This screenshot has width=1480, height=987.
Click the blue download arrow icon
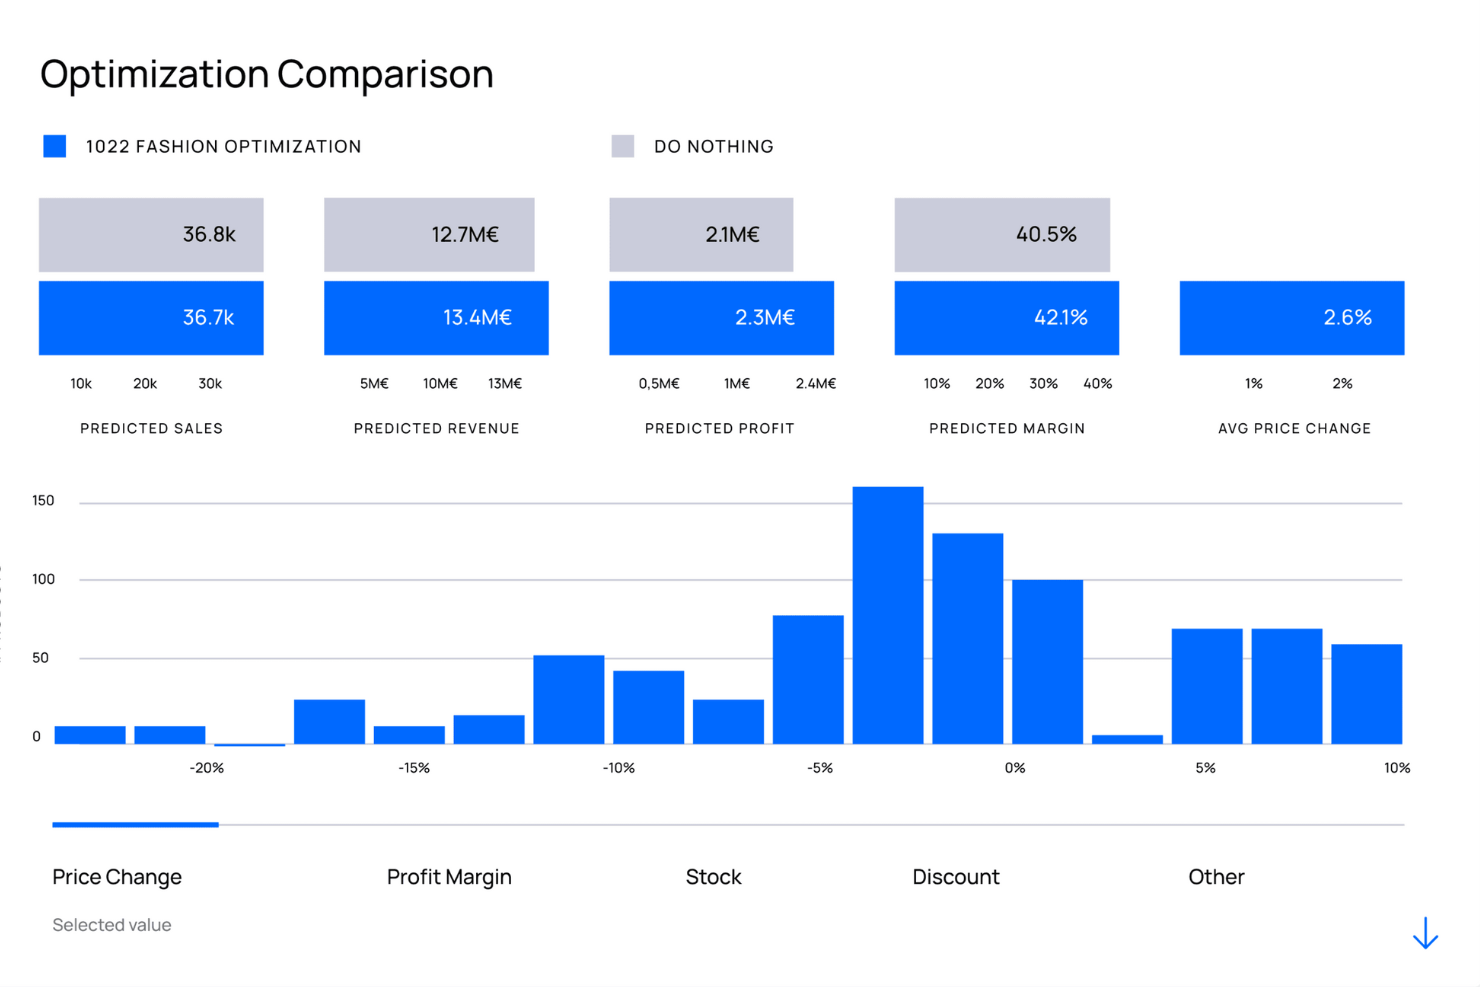[x=1424, y=933]
